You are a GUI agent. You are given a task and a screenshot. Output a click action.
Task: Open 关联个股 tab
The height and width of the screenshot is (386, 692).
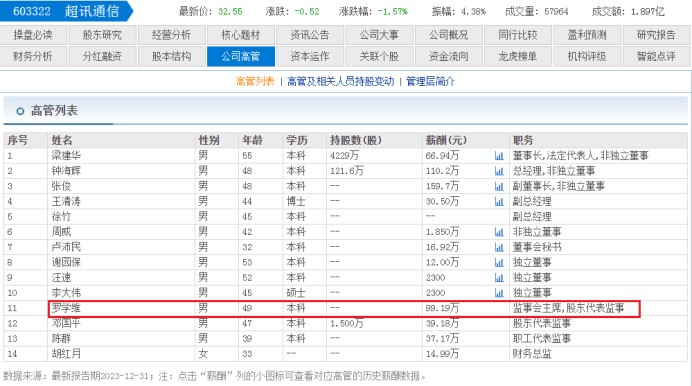click(x=379, y=56)
